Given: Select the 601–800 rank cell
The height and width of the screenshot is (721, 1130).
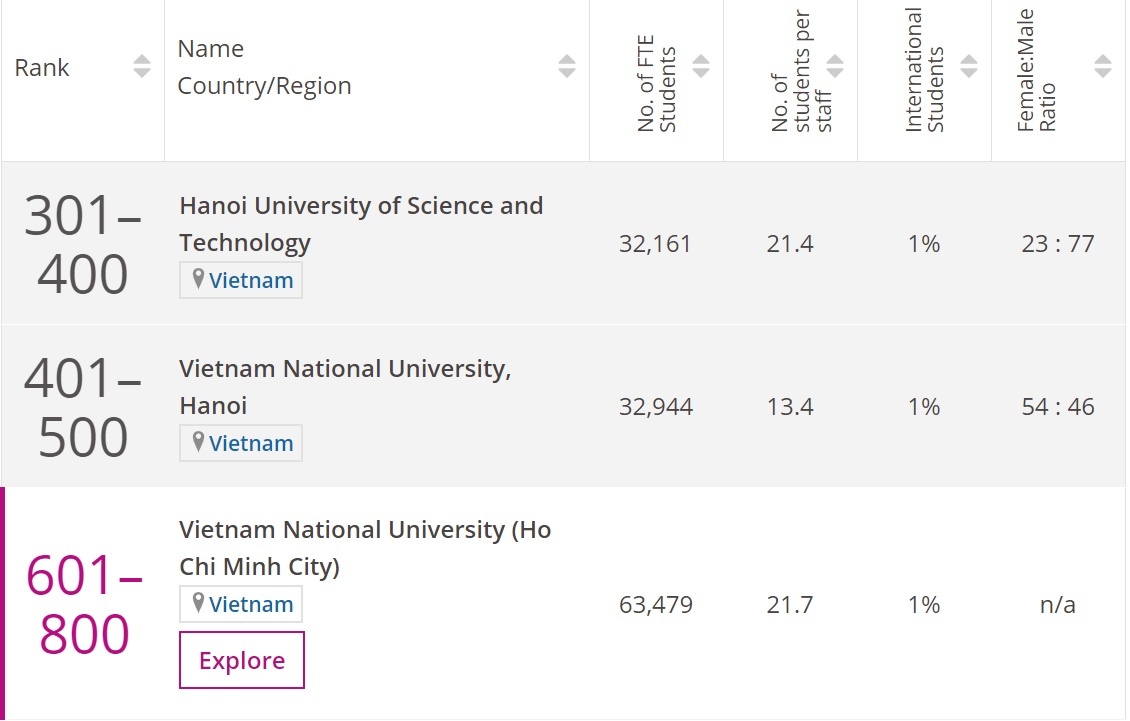Looking at the screenshot, I should click(x=84, y=605).
